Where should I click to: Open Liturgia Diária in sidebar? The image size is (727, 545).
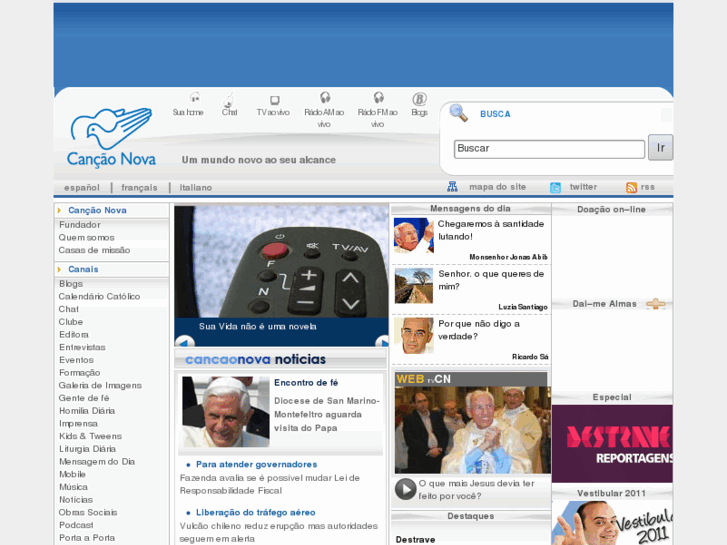tap(87, 449)
